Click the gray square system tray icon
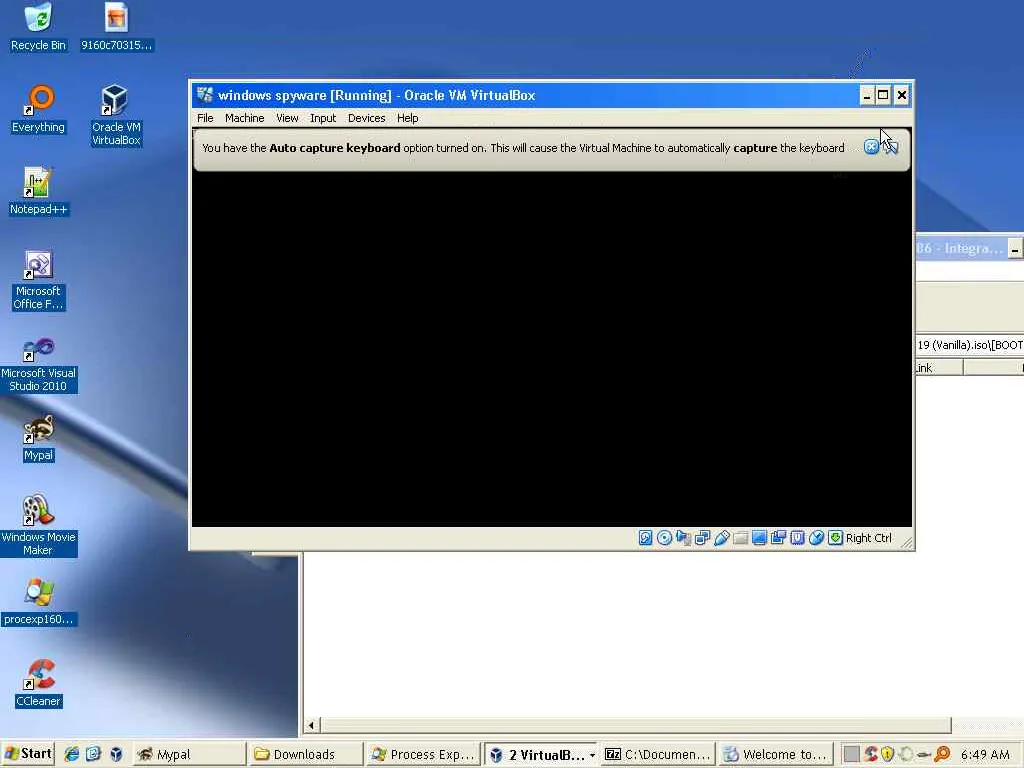The image size is (1024, 768). point(851,754)
